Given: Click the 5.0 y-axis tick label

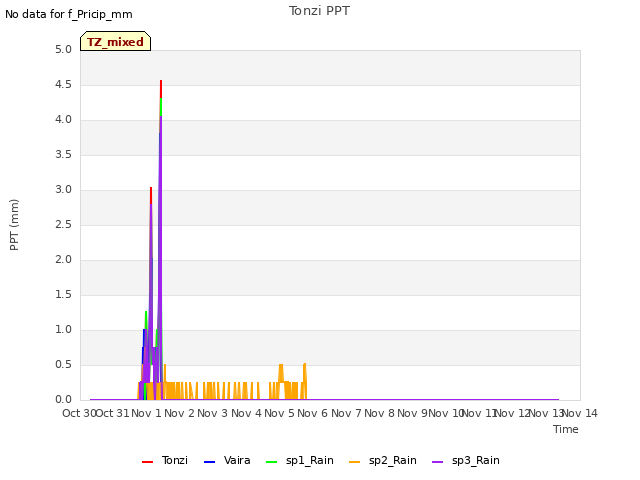Looking at the screenshot, I should tap(63, 50).
